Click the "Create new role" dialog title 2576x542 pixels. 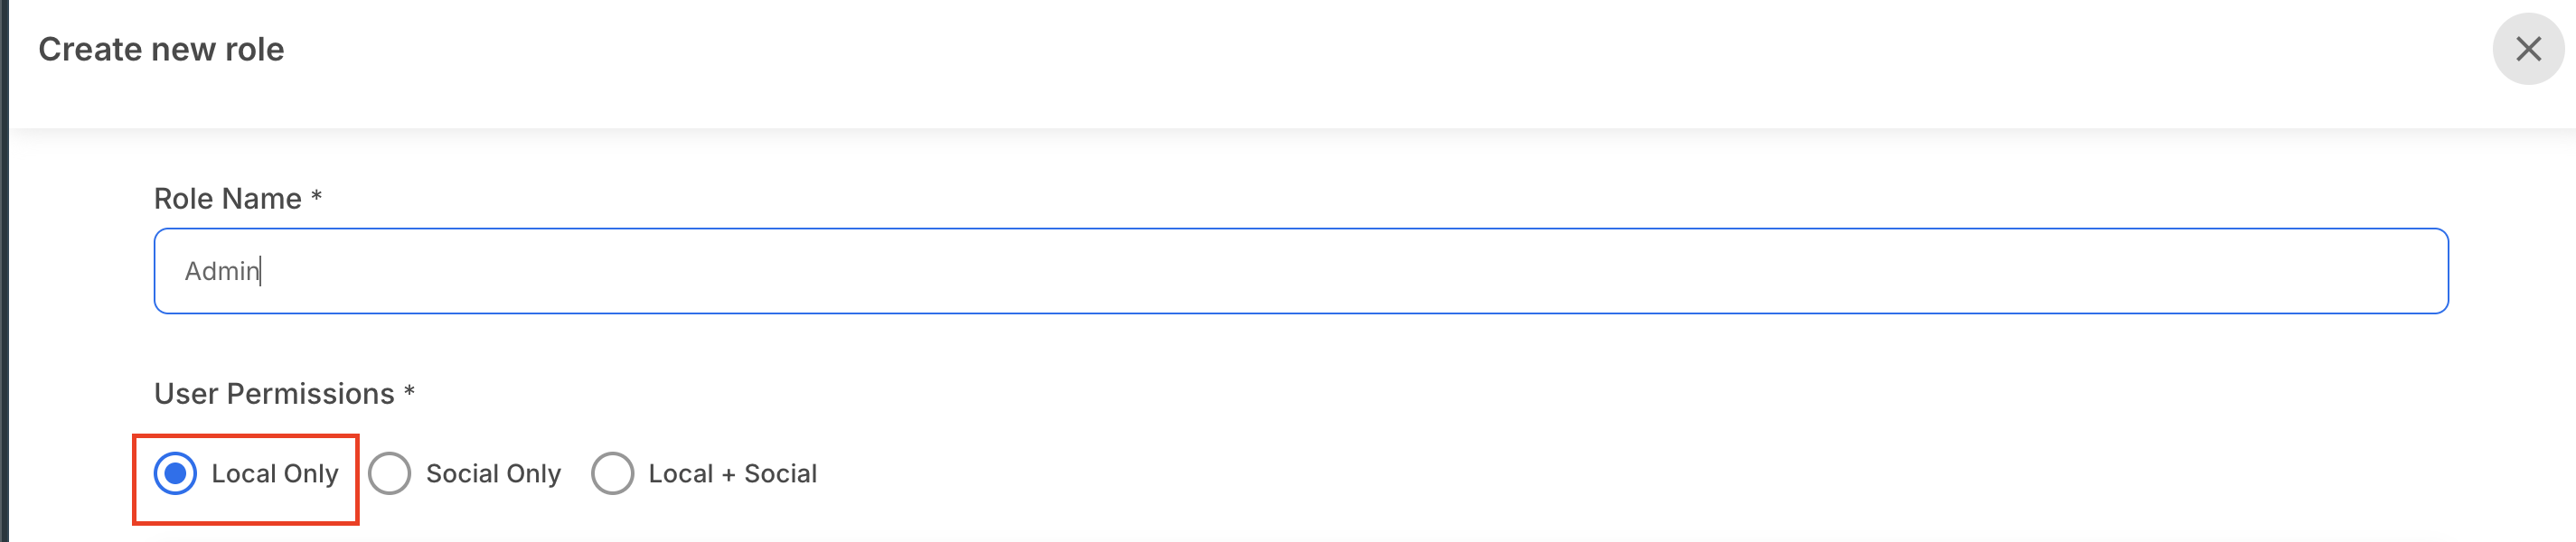click(161, 49)
